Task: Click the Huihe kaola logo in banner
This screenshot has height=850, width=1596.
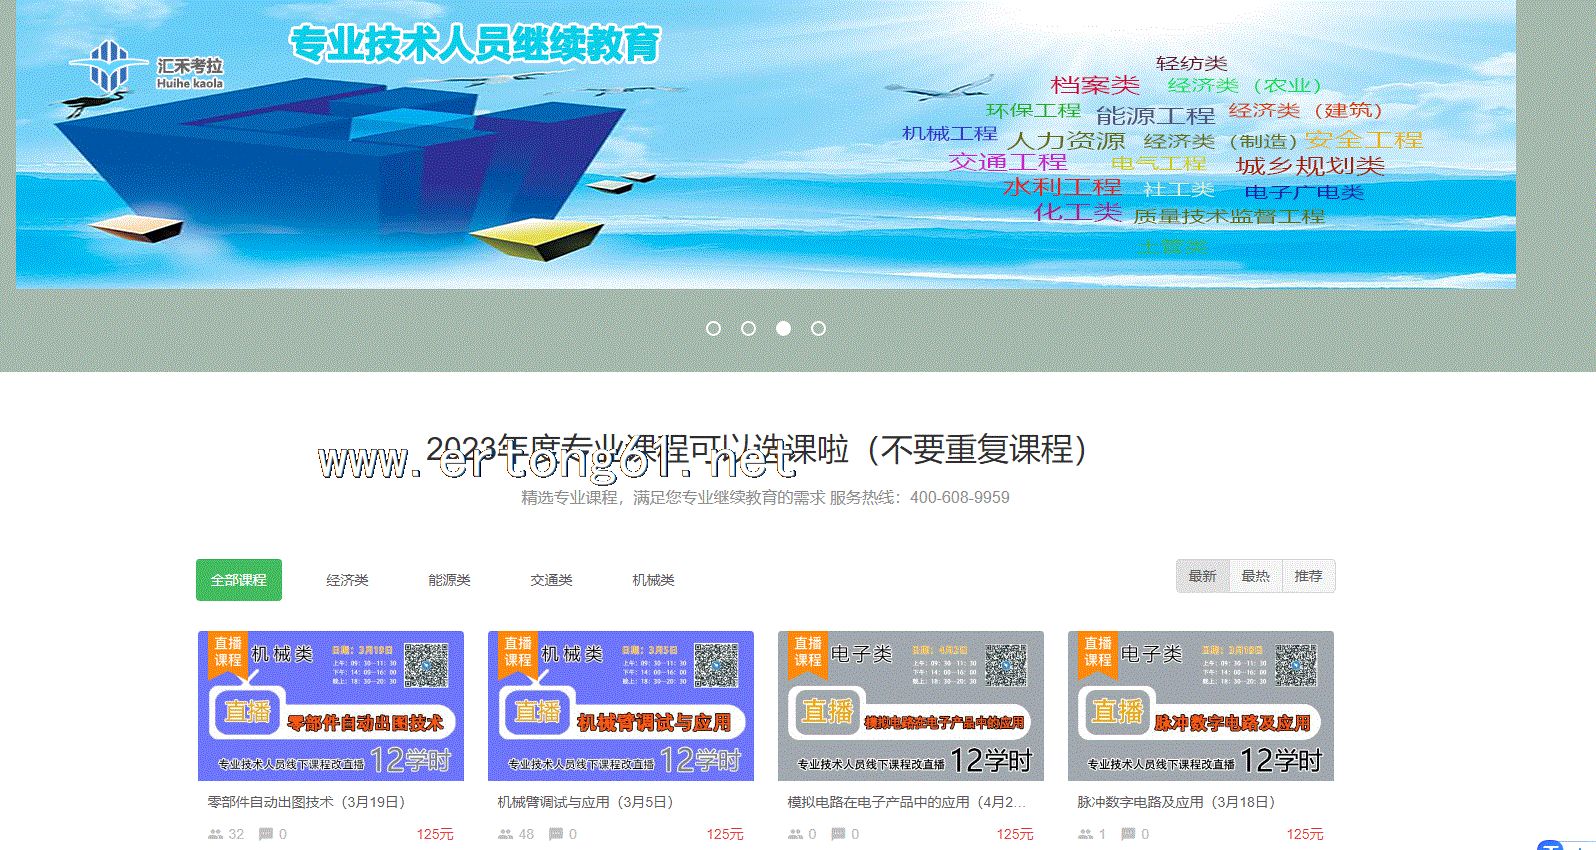Action: (146, 67)
